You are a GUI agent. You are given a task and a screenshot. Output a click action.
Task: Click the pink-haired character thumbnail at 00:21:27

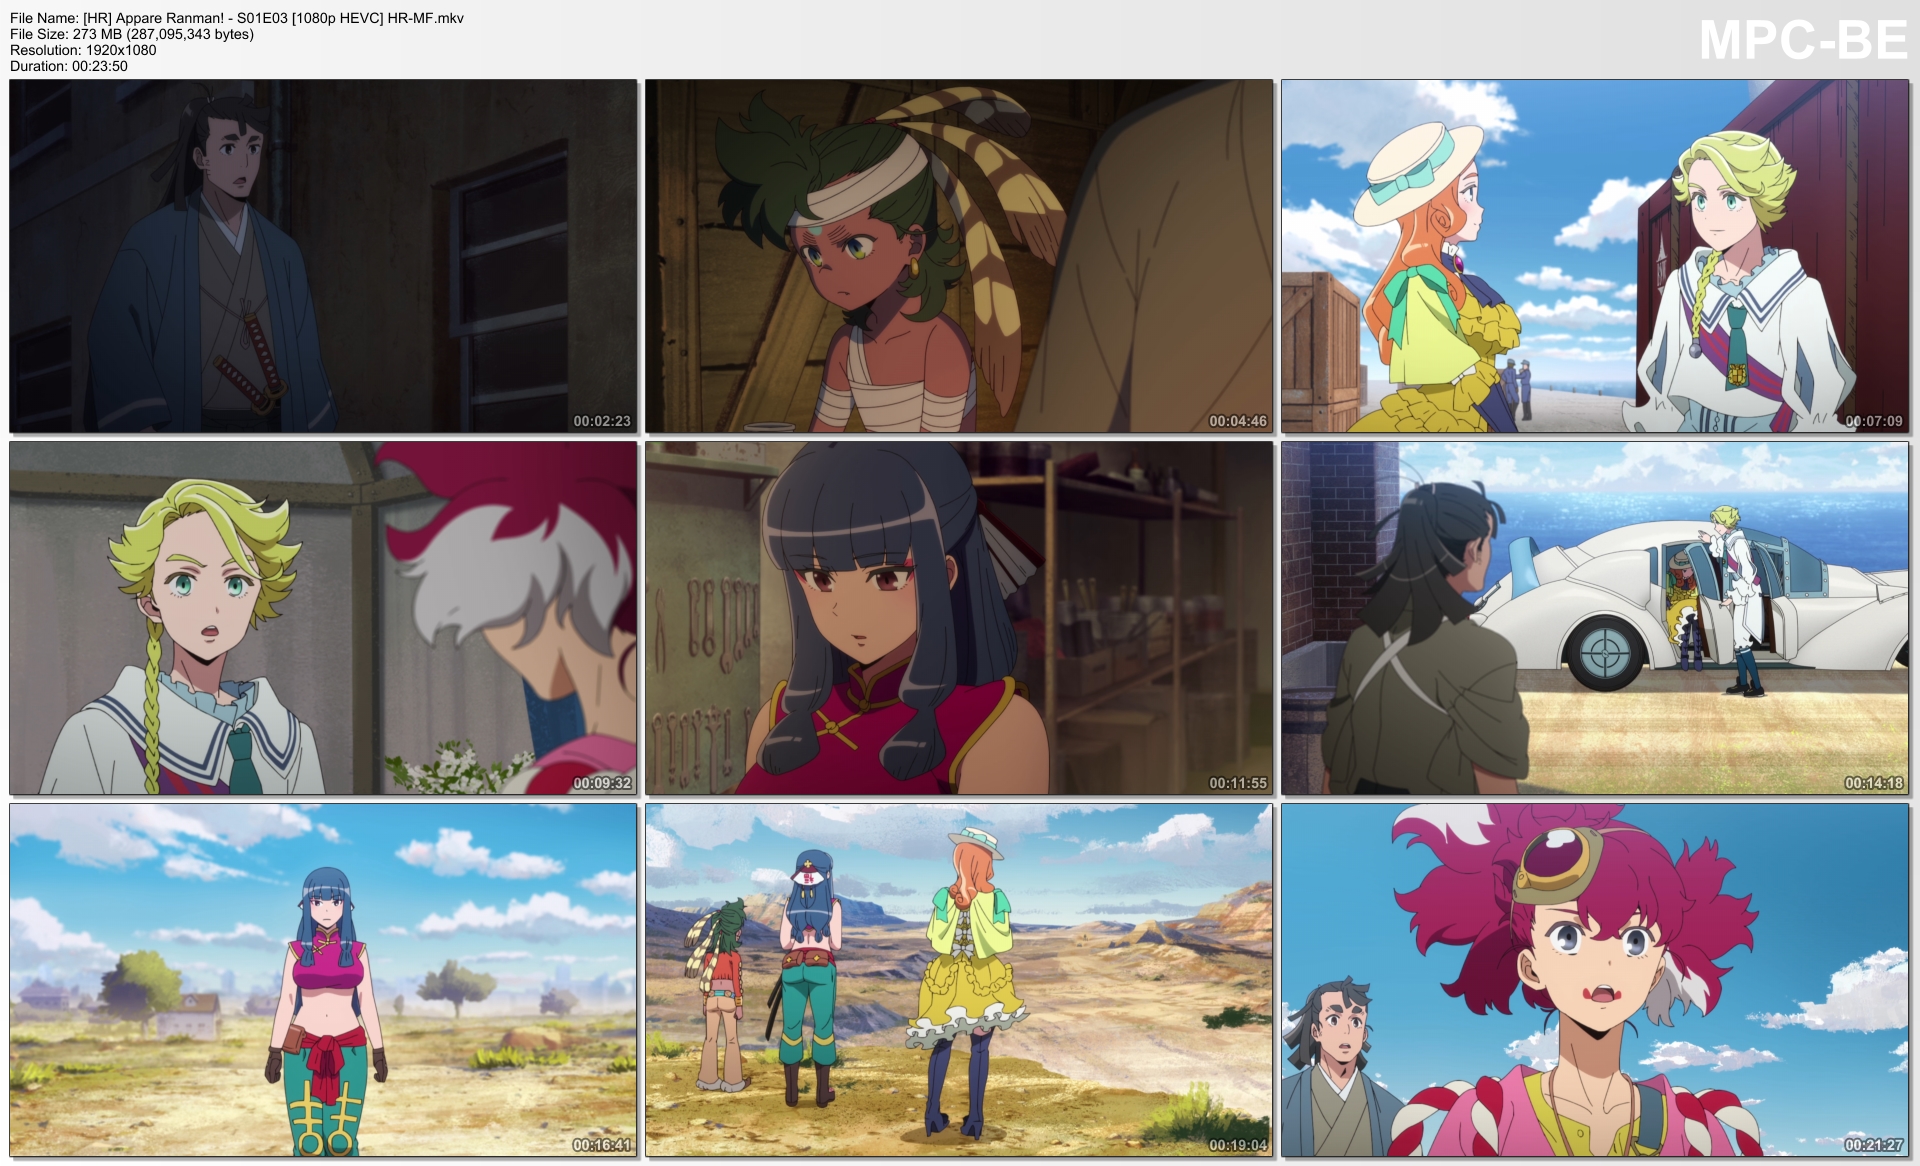coord(1595,980)
